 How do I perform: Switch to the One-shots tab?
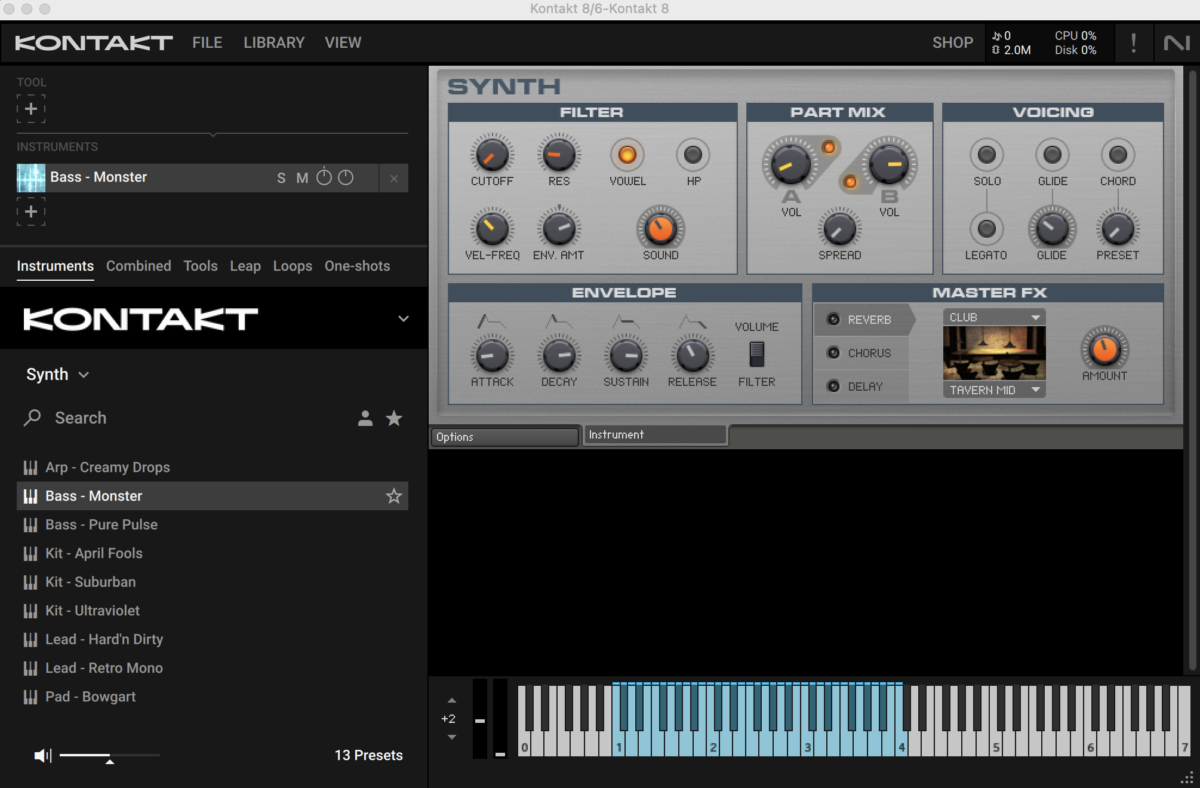pos(357,266)
